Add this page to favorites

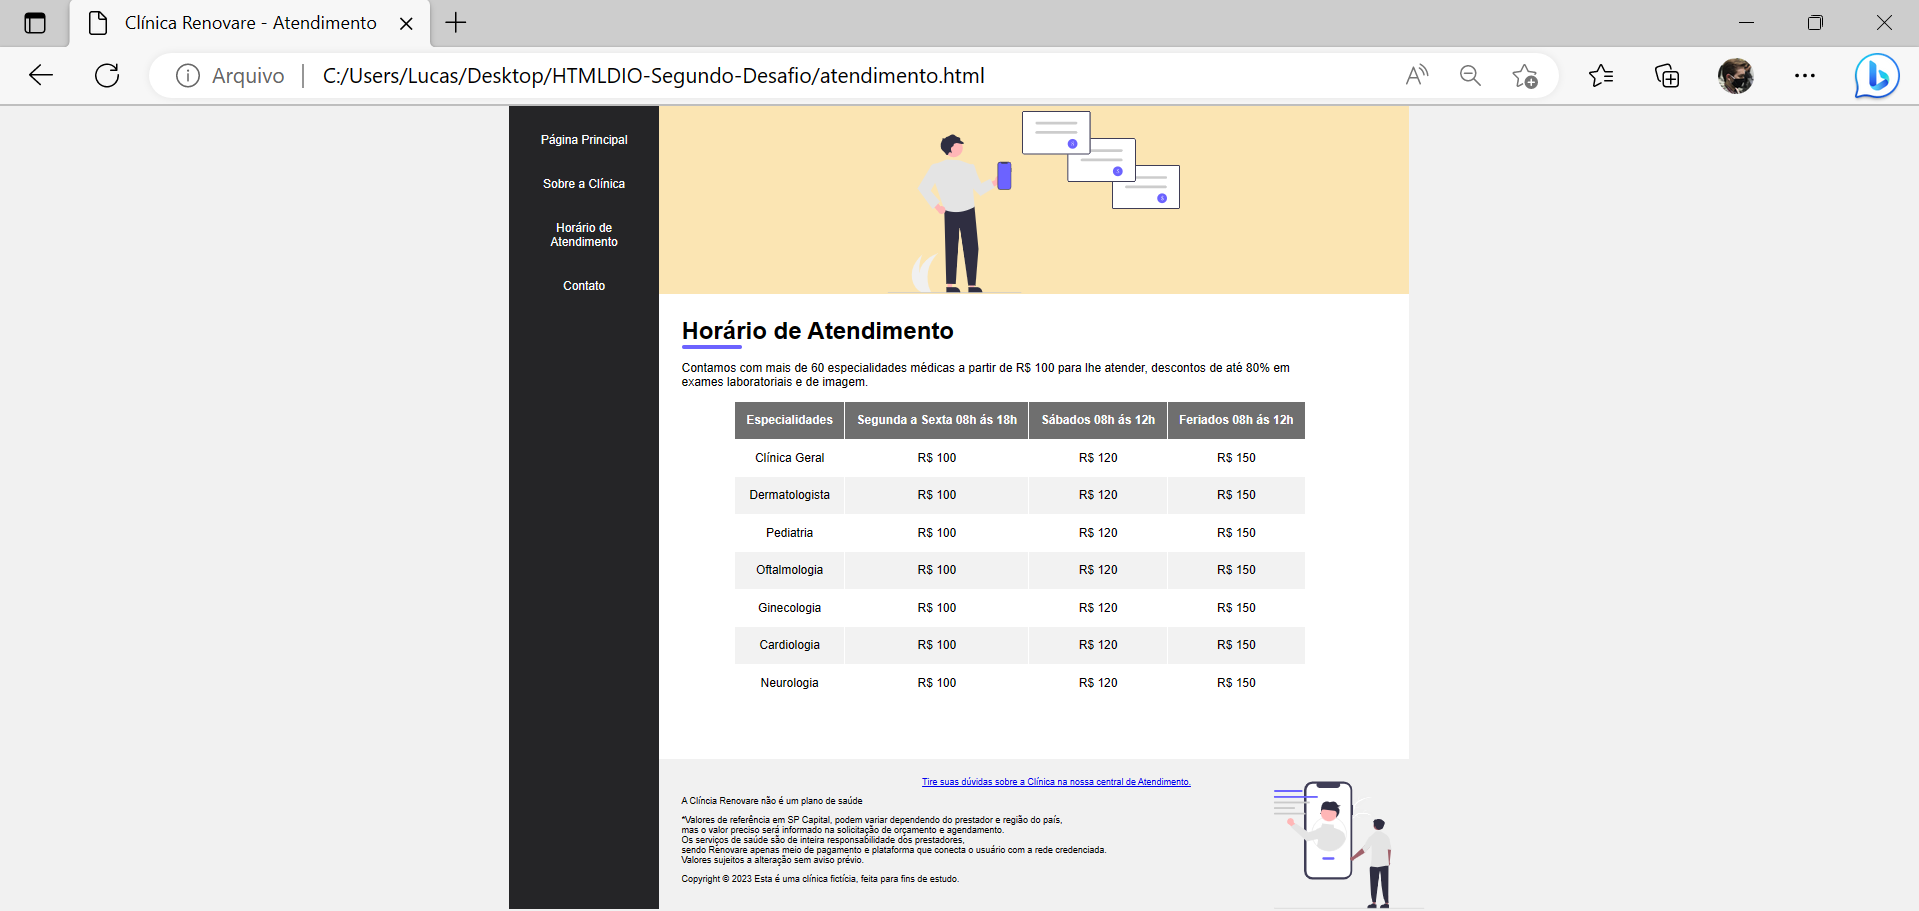(1524, 75)
